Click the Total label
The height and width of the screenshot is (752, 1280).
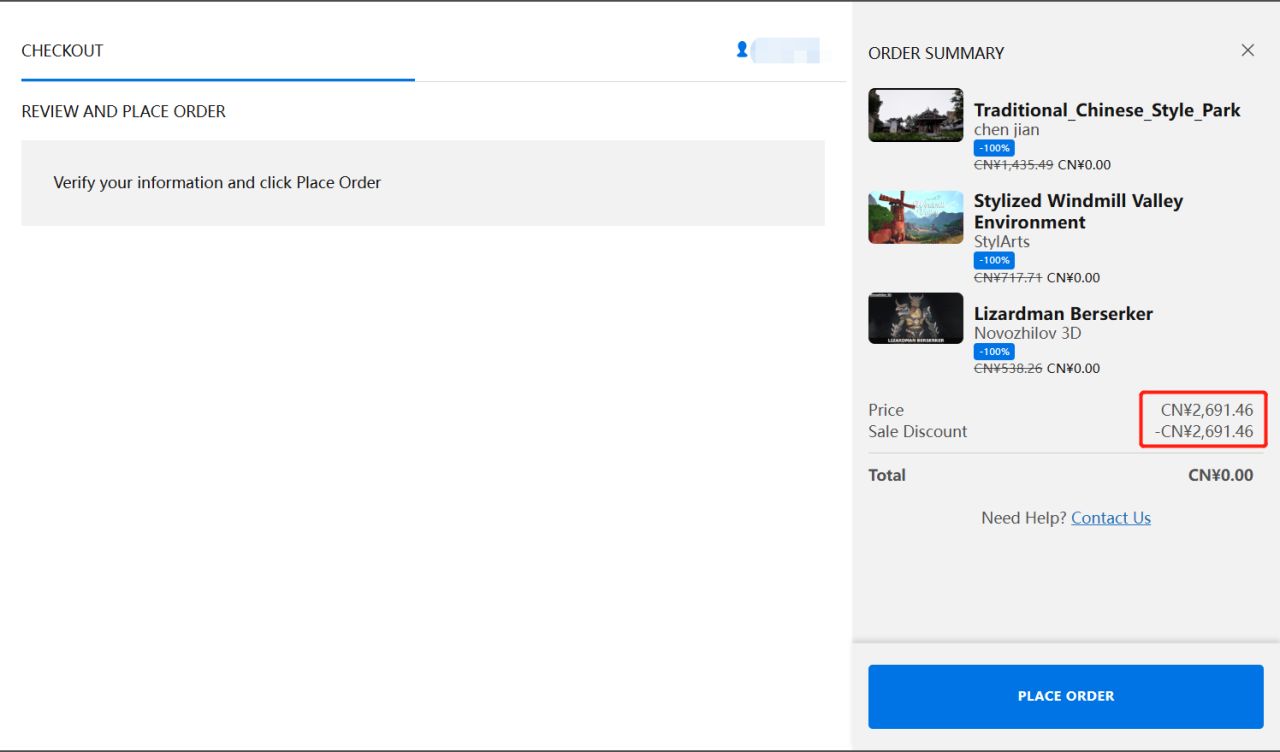pos(887,475)
